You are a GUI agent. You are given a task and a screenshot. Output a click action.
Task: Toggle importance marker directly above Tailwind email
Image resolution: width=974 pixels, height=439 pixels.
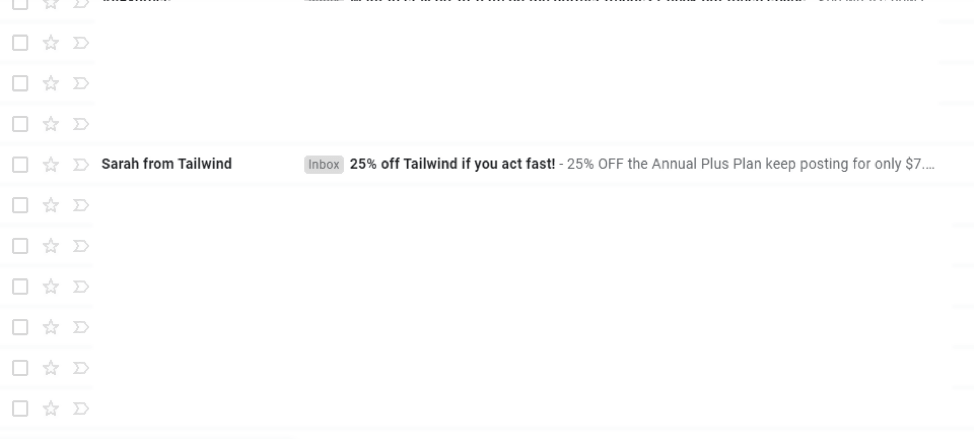[81, 124]
